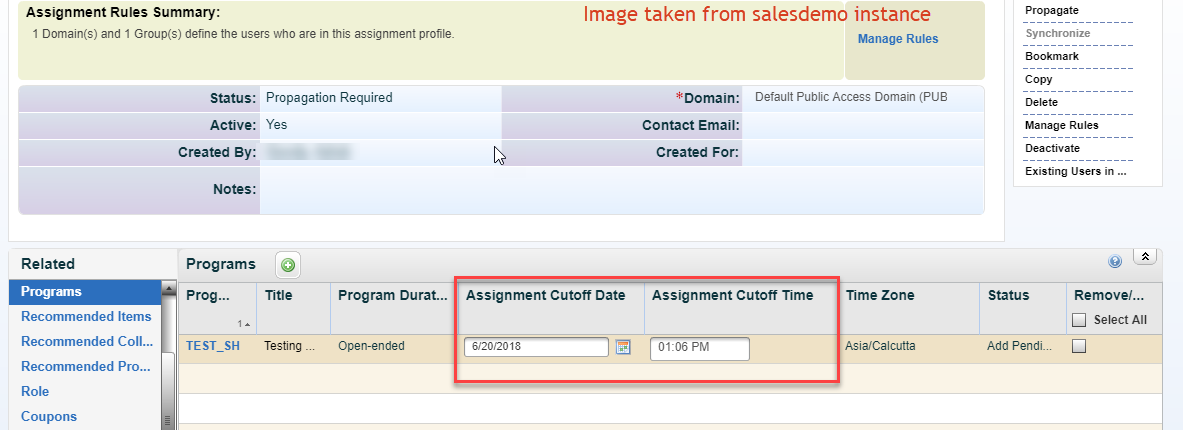Click the Notes field area
This screenshot has width=1183, height=430.
622,190
